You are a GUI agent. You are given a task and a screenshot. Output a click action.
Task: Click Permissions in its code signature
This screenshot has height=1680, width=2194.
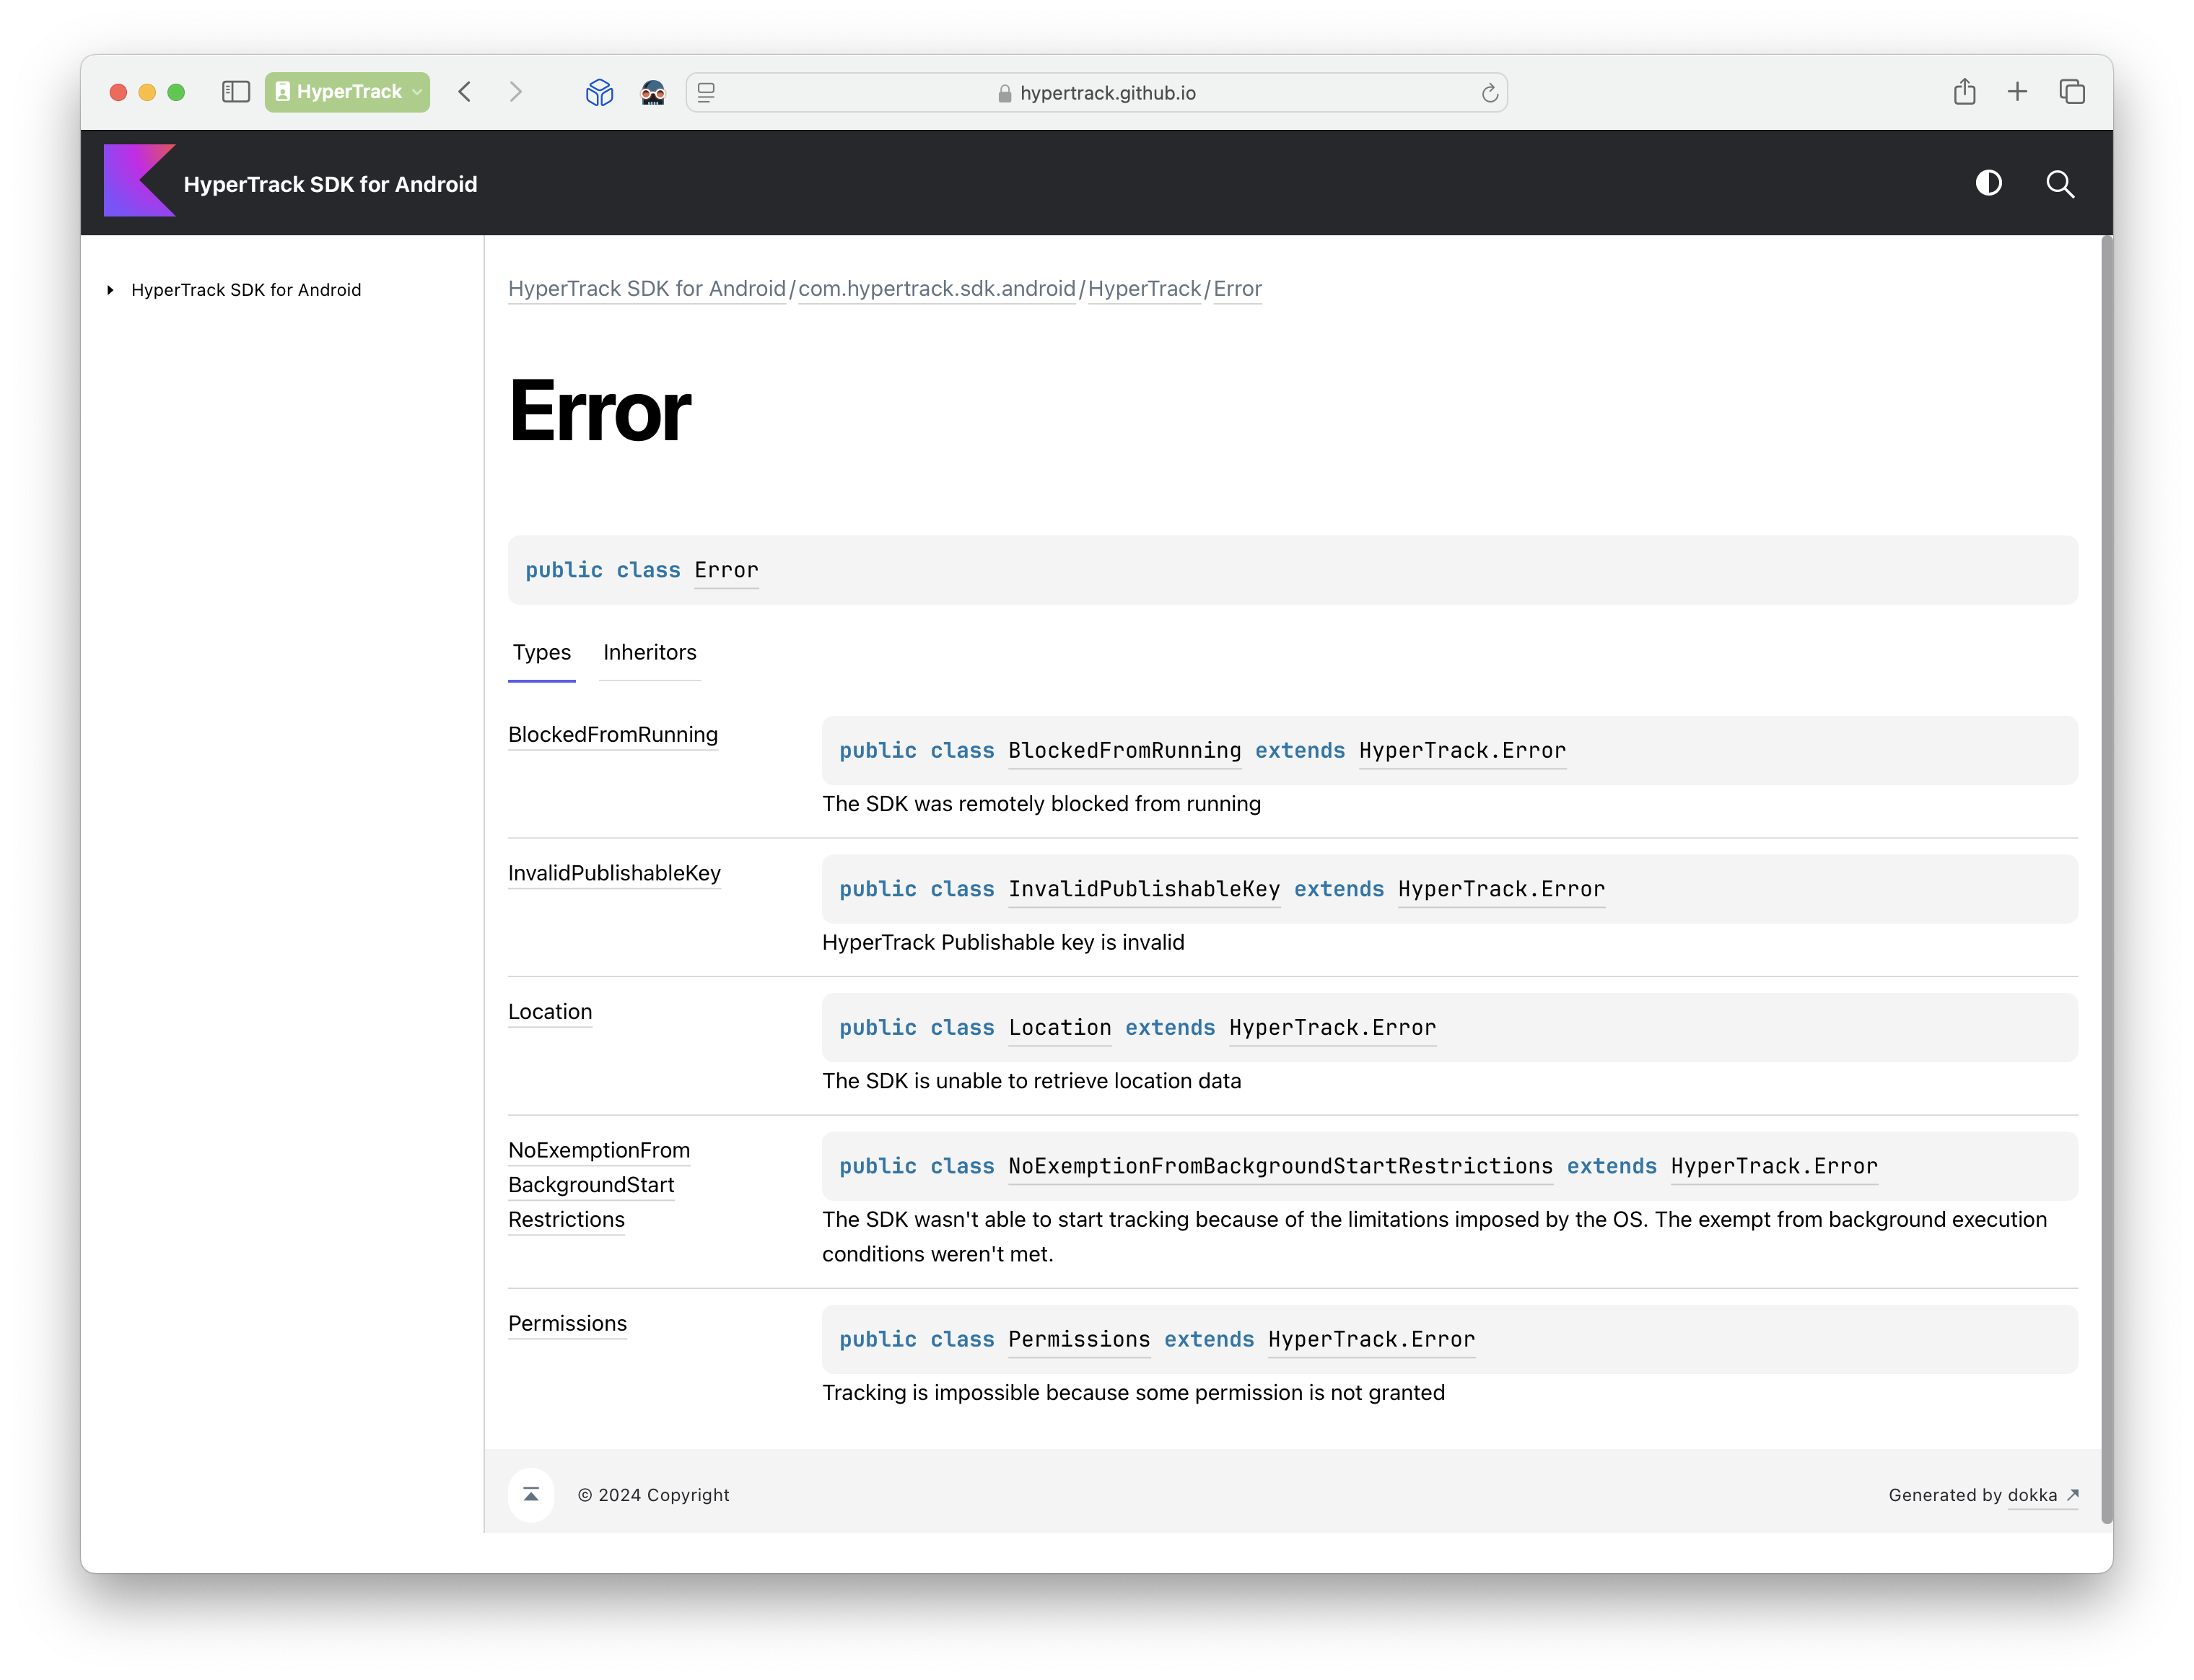tap(1079, 1340)
